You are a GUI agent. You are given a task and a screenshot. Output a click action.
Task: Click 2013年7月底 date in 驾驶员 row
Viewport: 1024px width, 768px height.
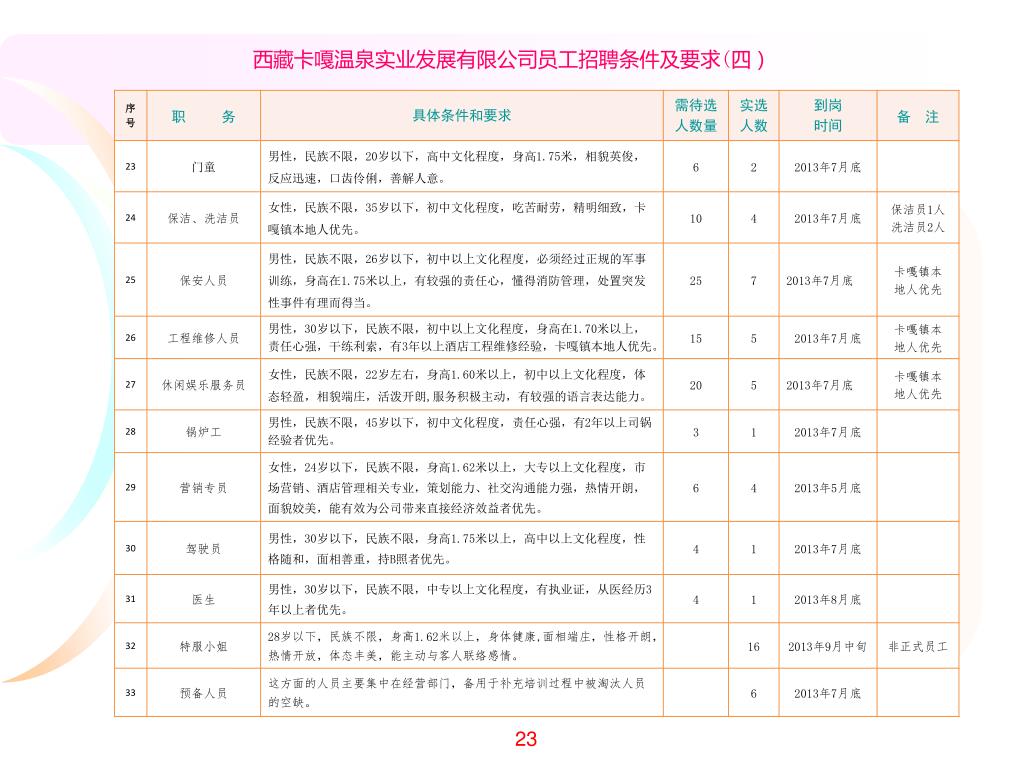pyautogui.click(x=827, y=549)
